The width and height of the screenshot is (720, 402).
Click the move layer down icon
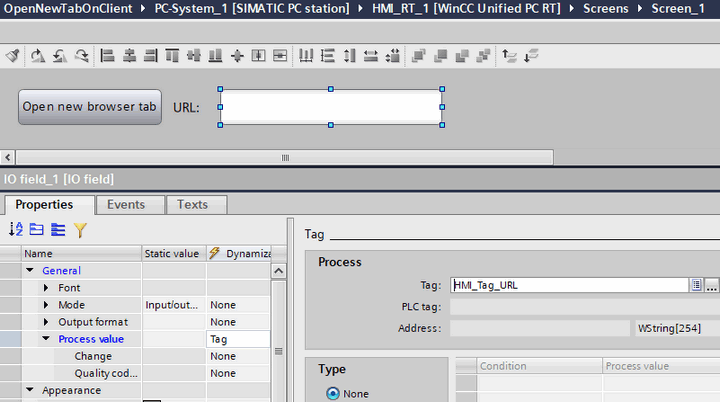[x=531, y=56]
